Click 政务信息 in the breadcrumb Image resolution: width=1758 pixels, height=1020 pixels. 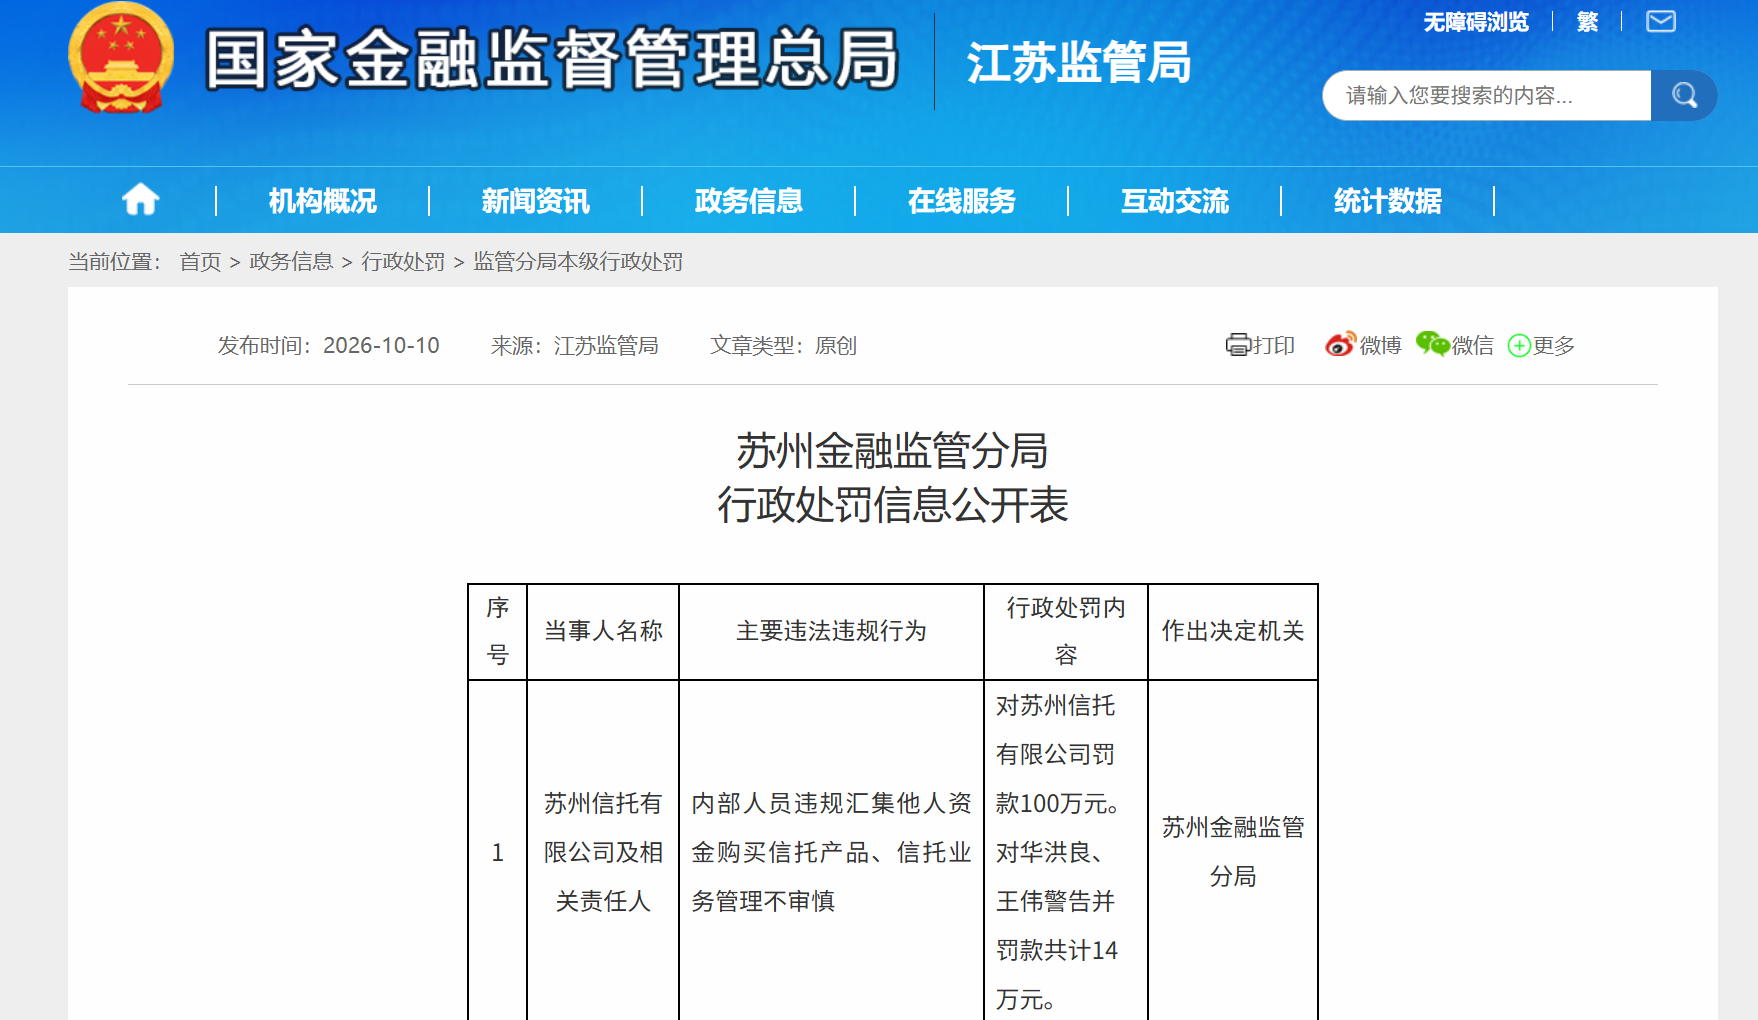[x=291, y=262]
